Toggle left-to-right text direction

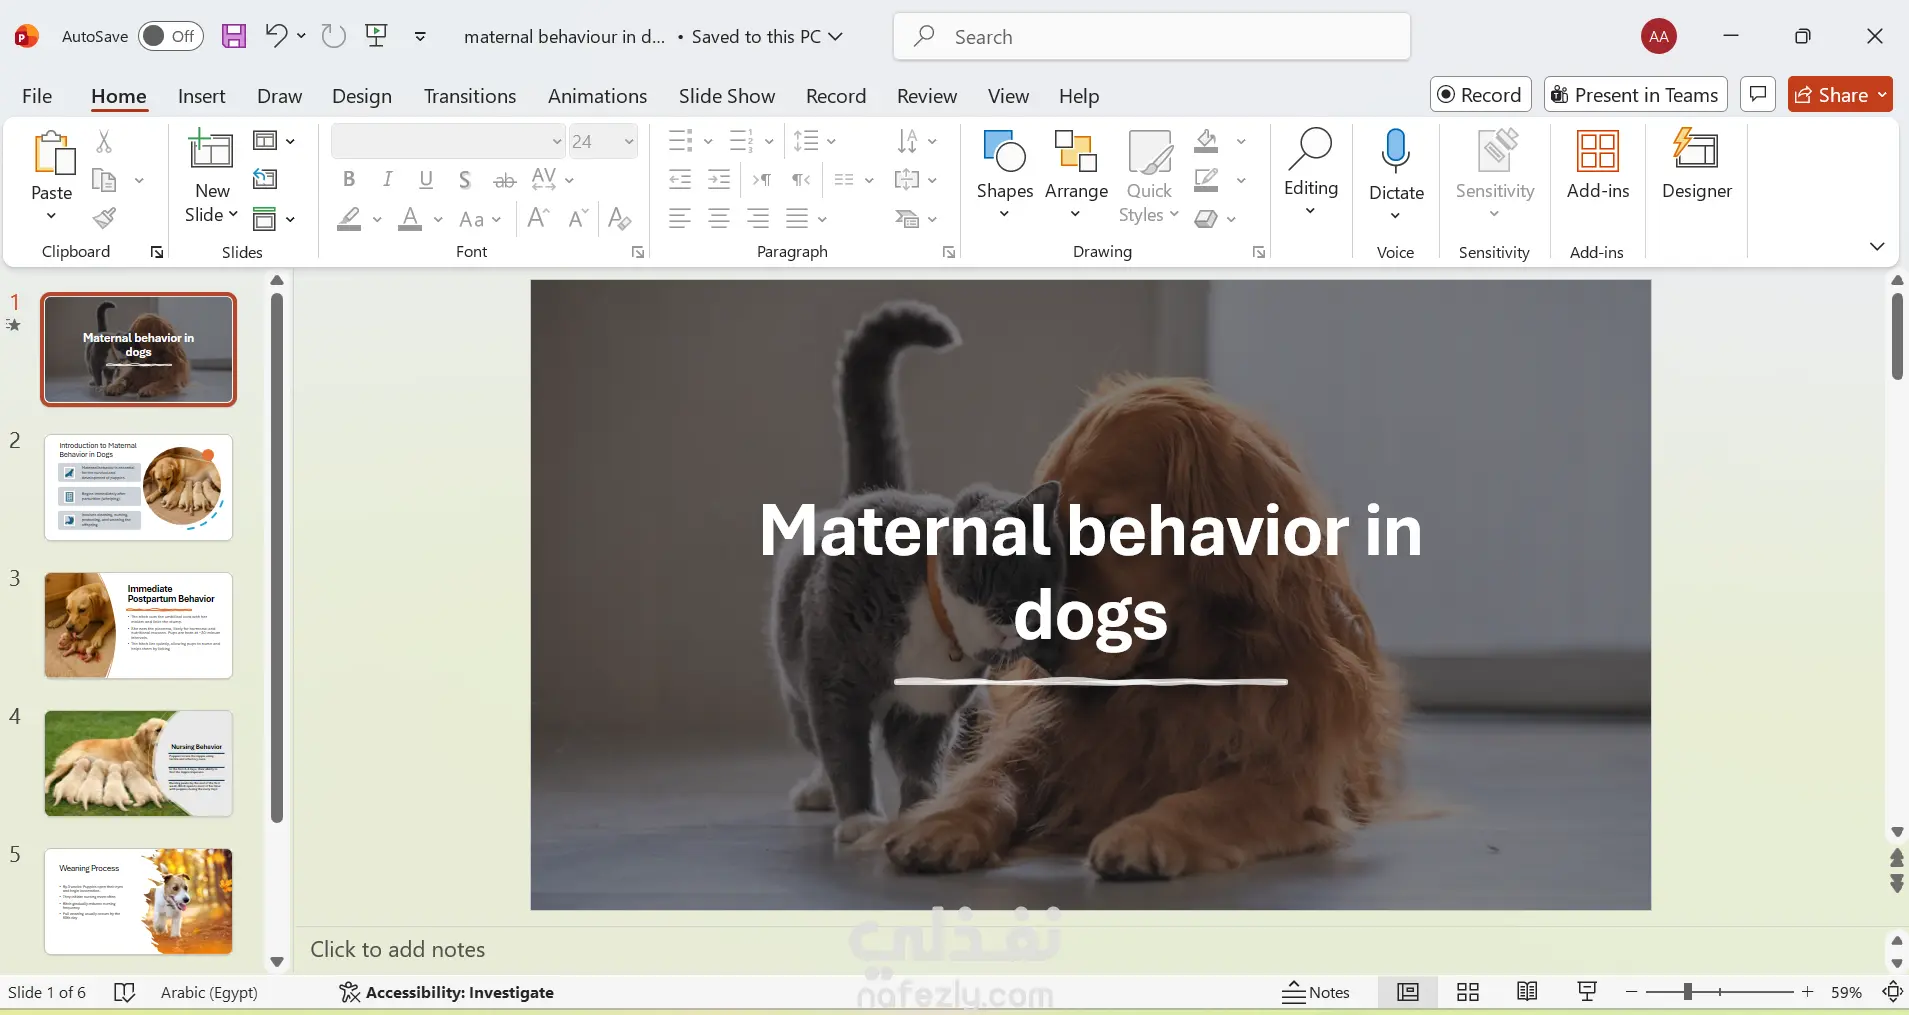(x=762, y=180)
